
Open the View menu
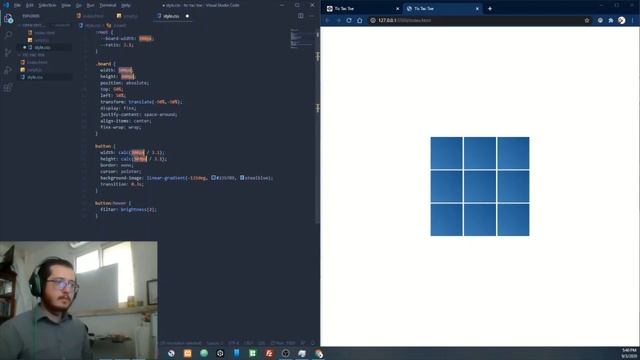[x=66, y=5]
